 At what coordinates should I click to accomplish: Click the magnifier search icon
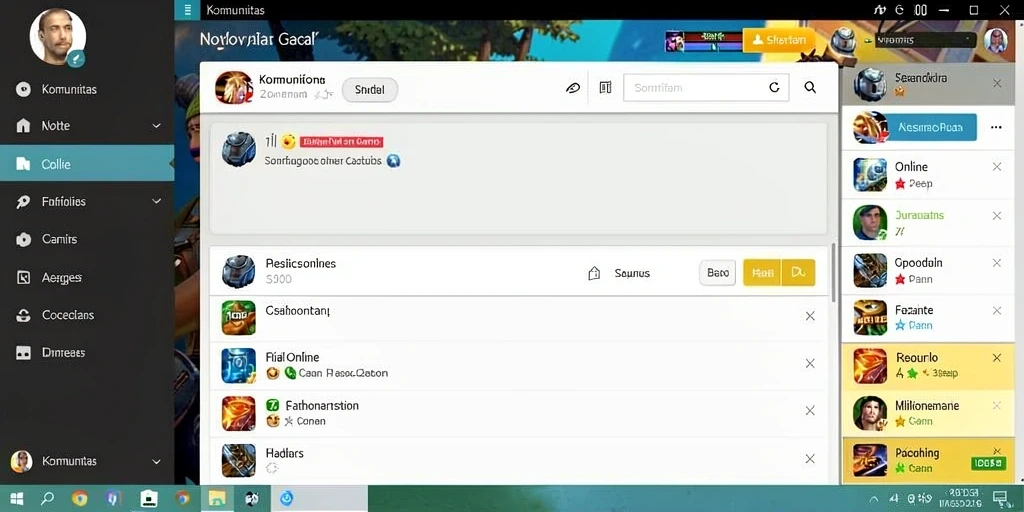pos(810,88)
